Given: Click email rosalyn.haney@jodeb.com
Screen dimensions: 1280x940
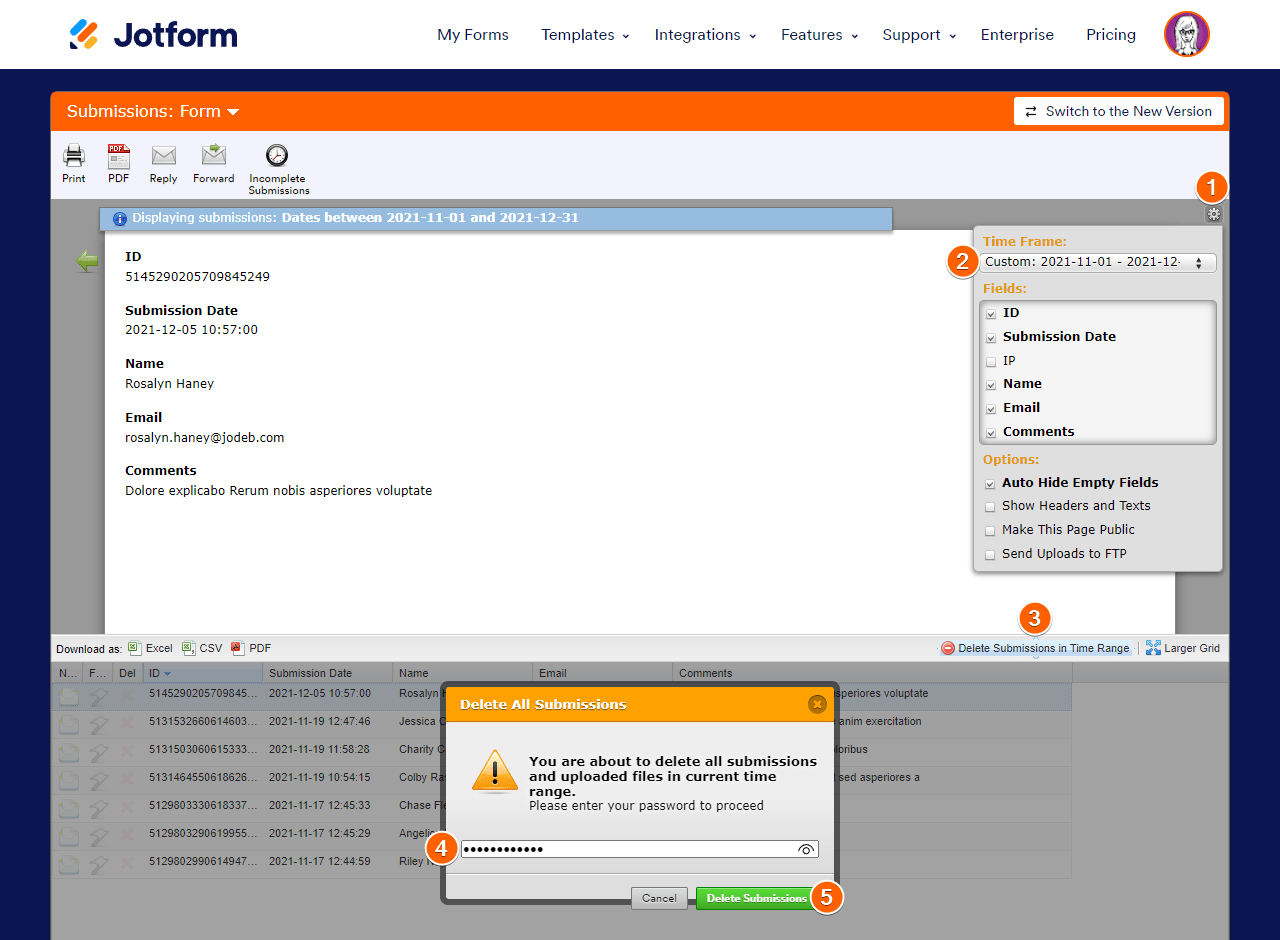Looking at the screenshot, I should coord(205,437).
